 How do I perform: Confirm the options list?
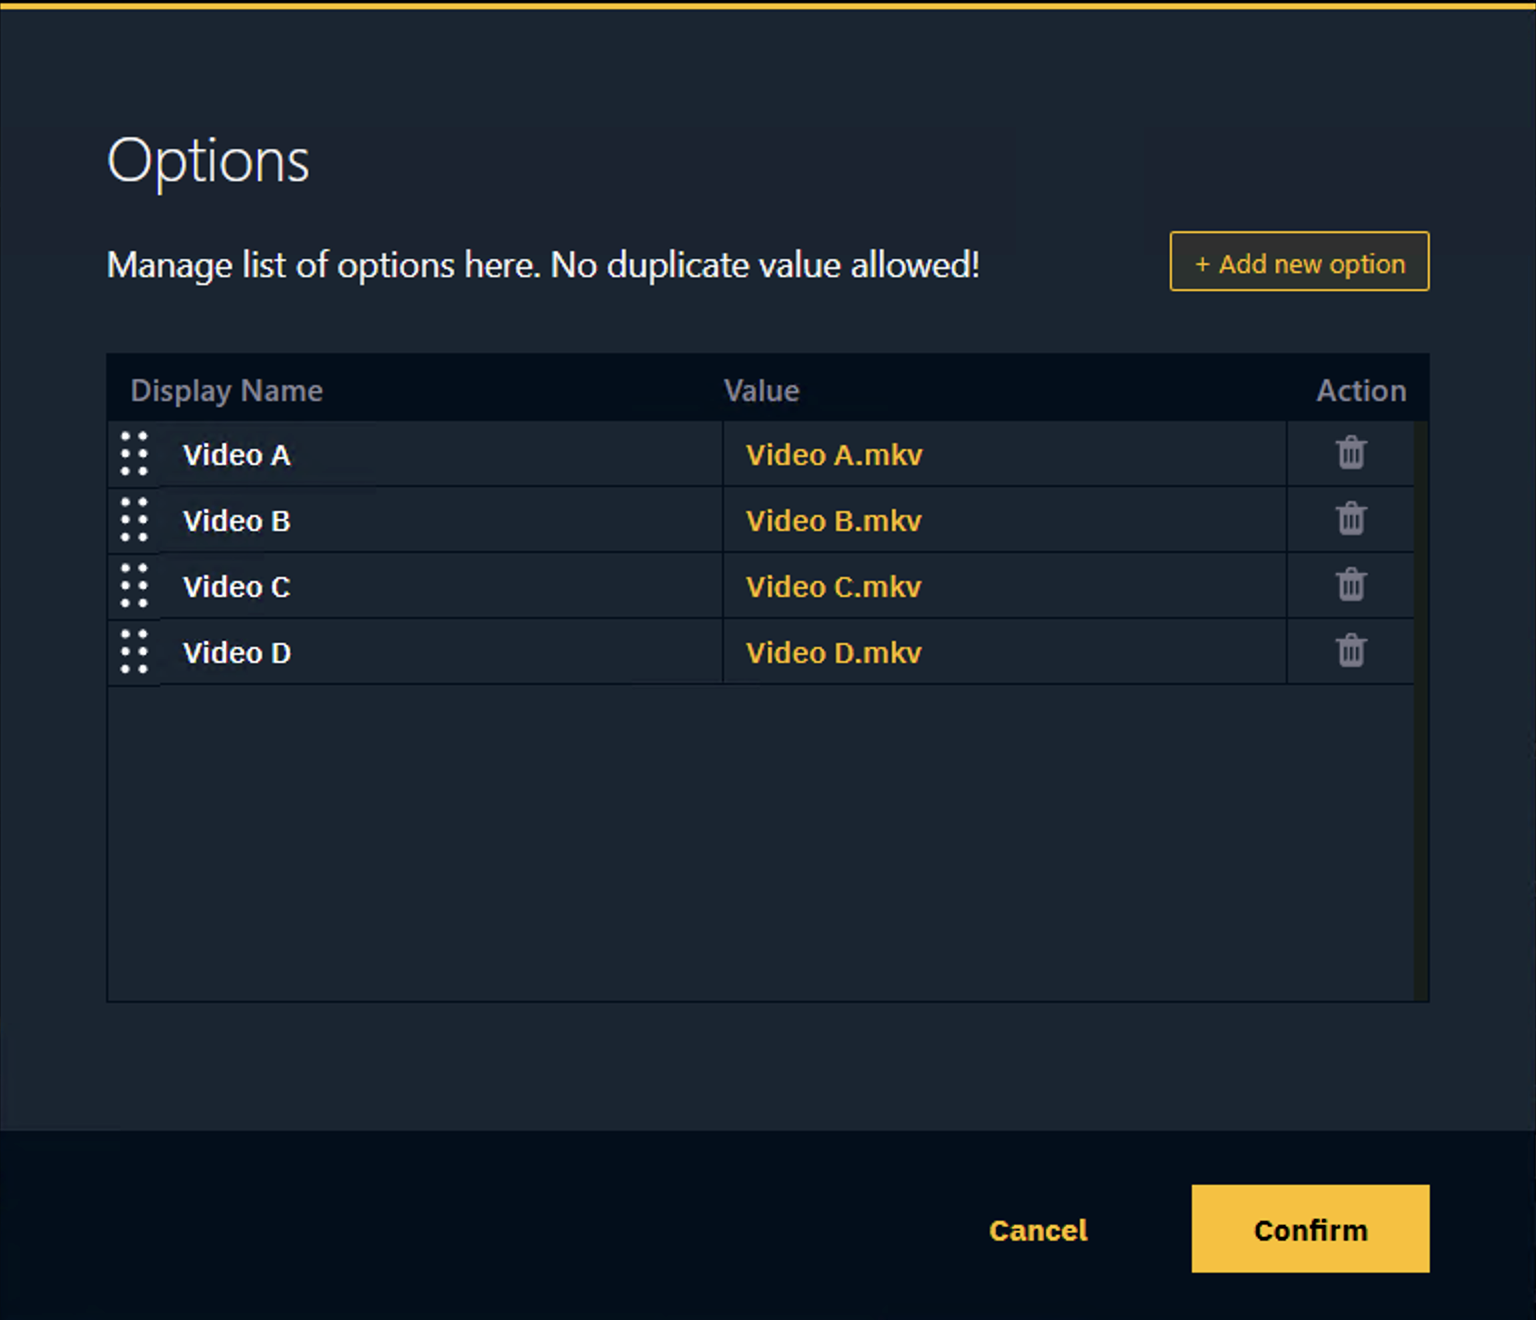(x=1310, y=1229)
